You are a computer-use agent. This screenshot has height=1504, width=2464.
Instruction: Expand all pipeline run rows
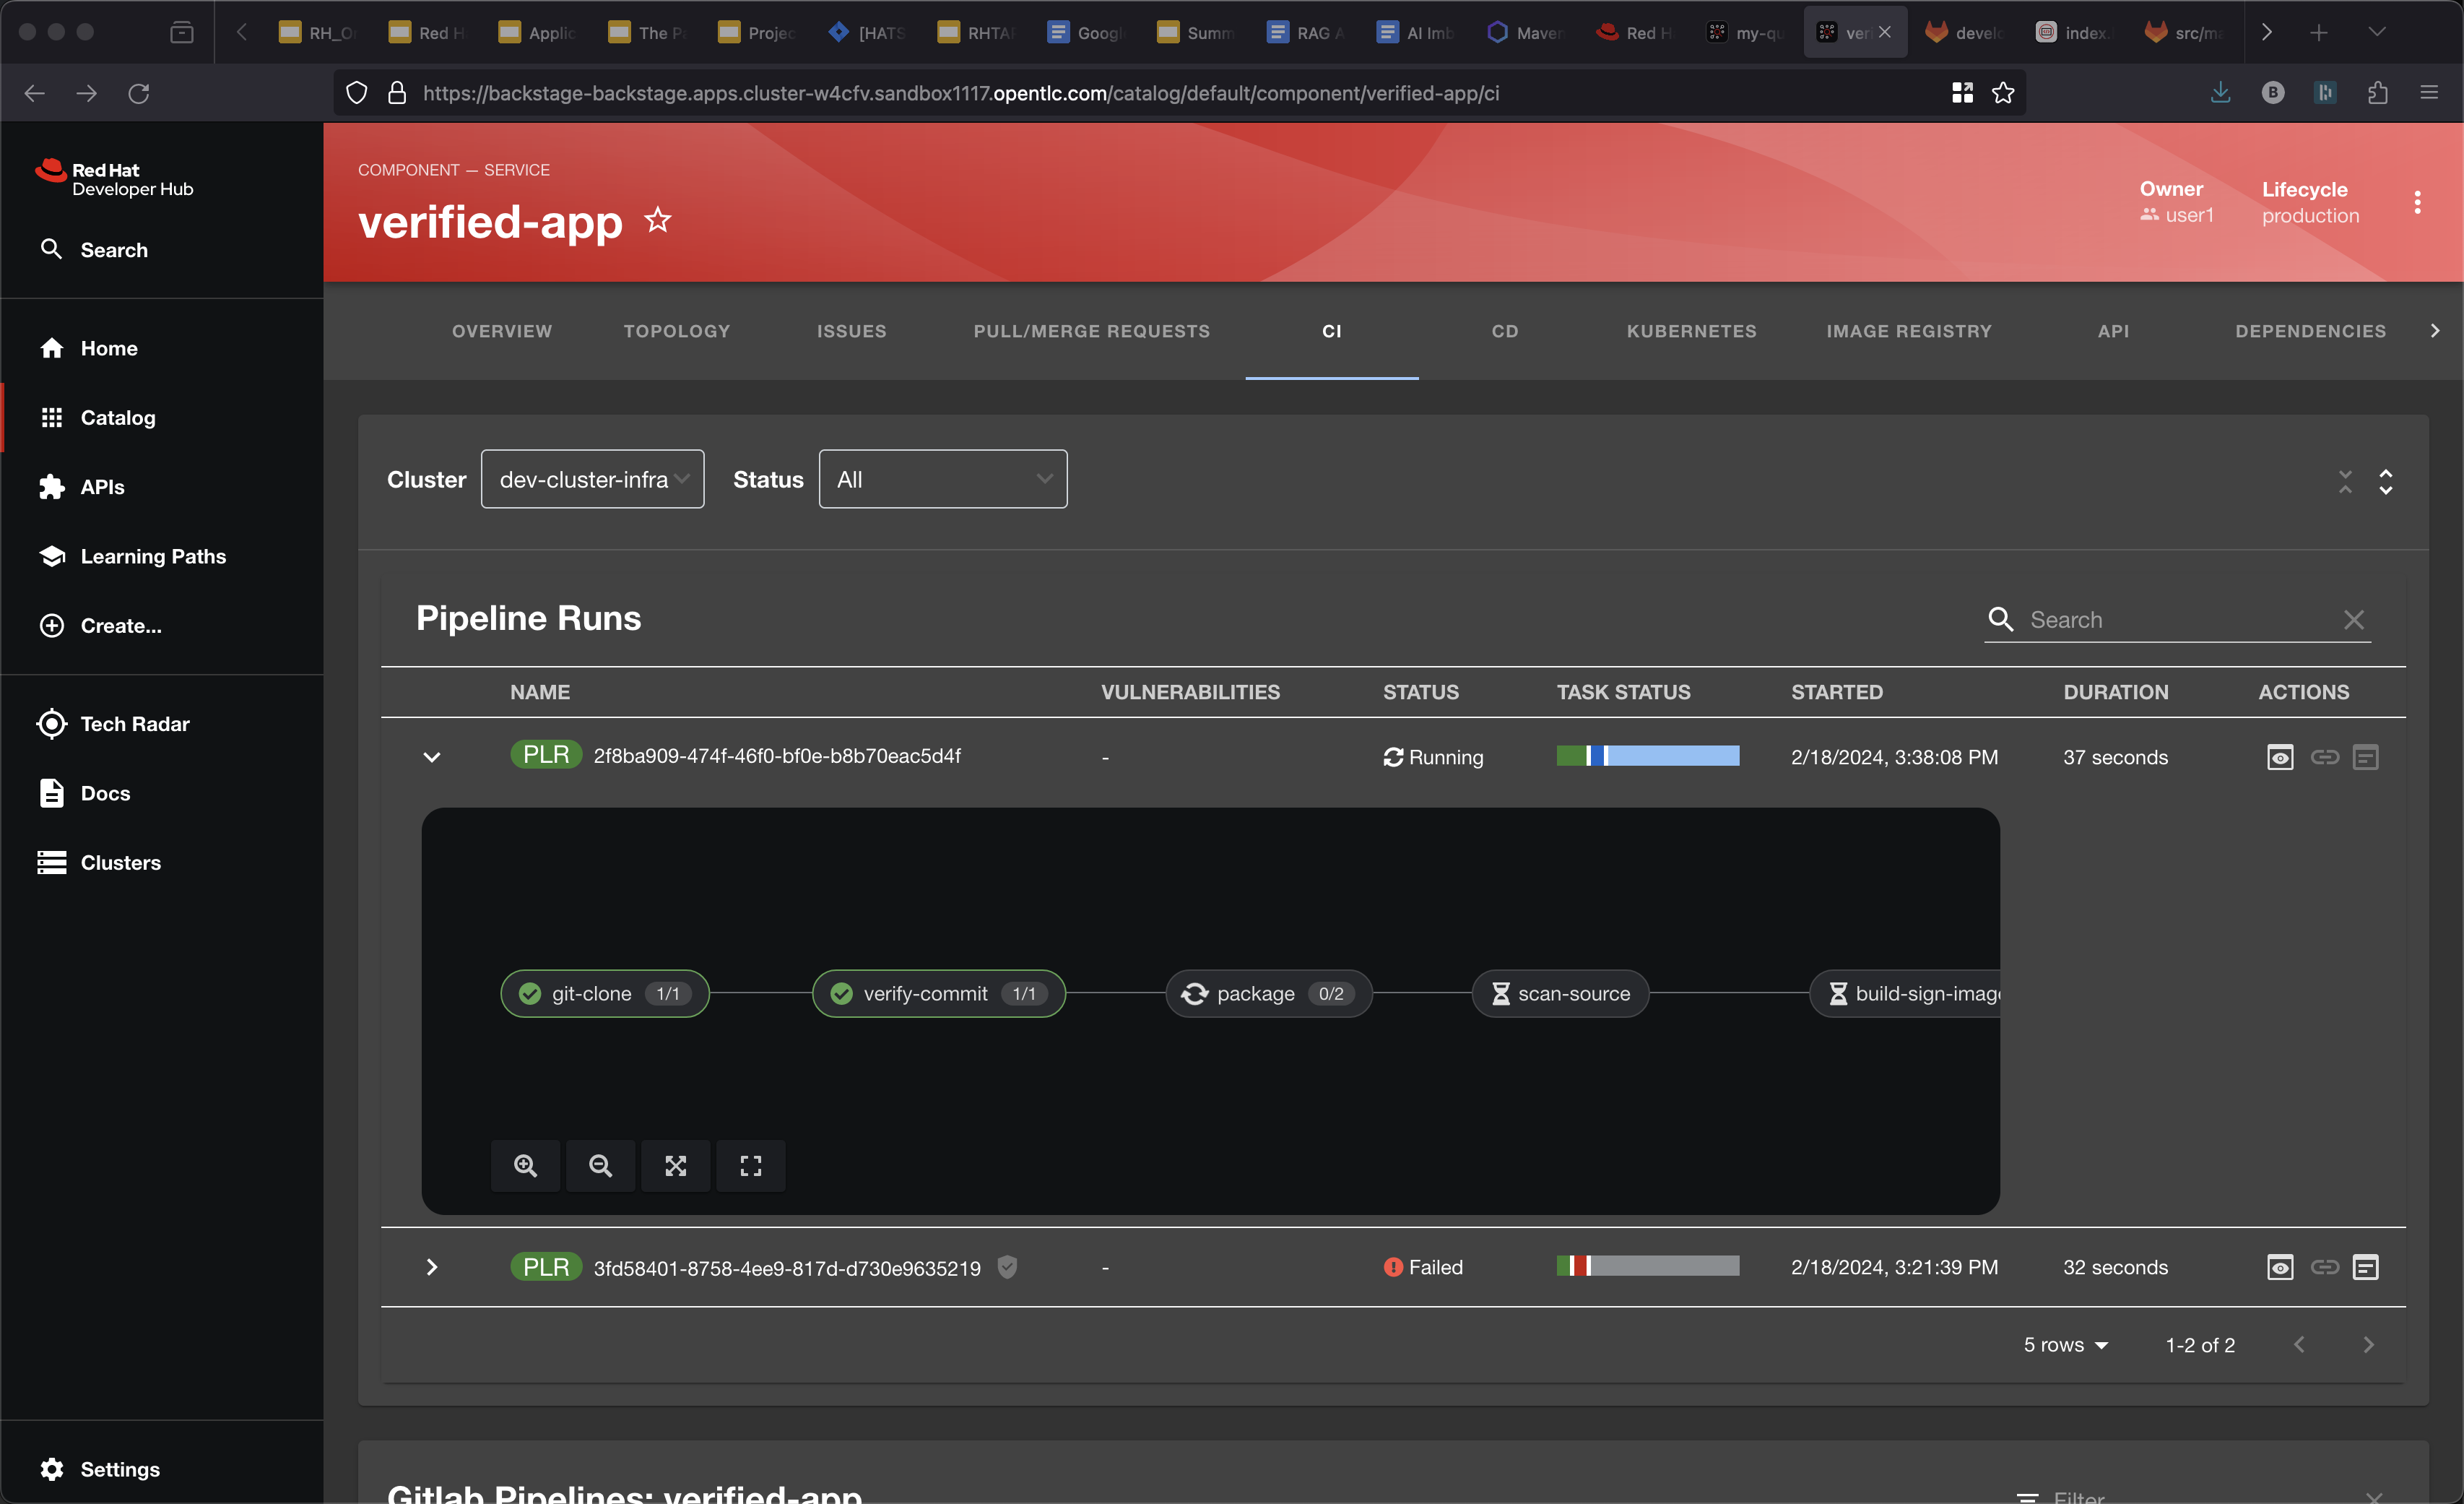tap(2385, 481)
